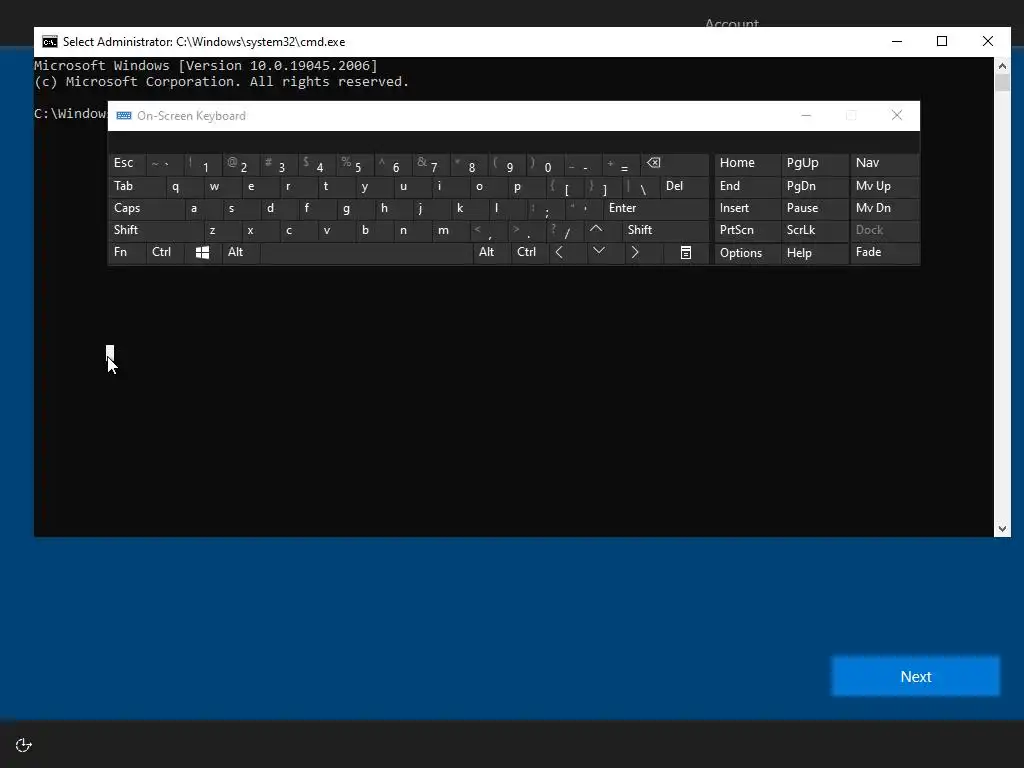Tap the backslash key
Image resolution: width=1024 pixels, height=768 pixels.
click(640, 187)
